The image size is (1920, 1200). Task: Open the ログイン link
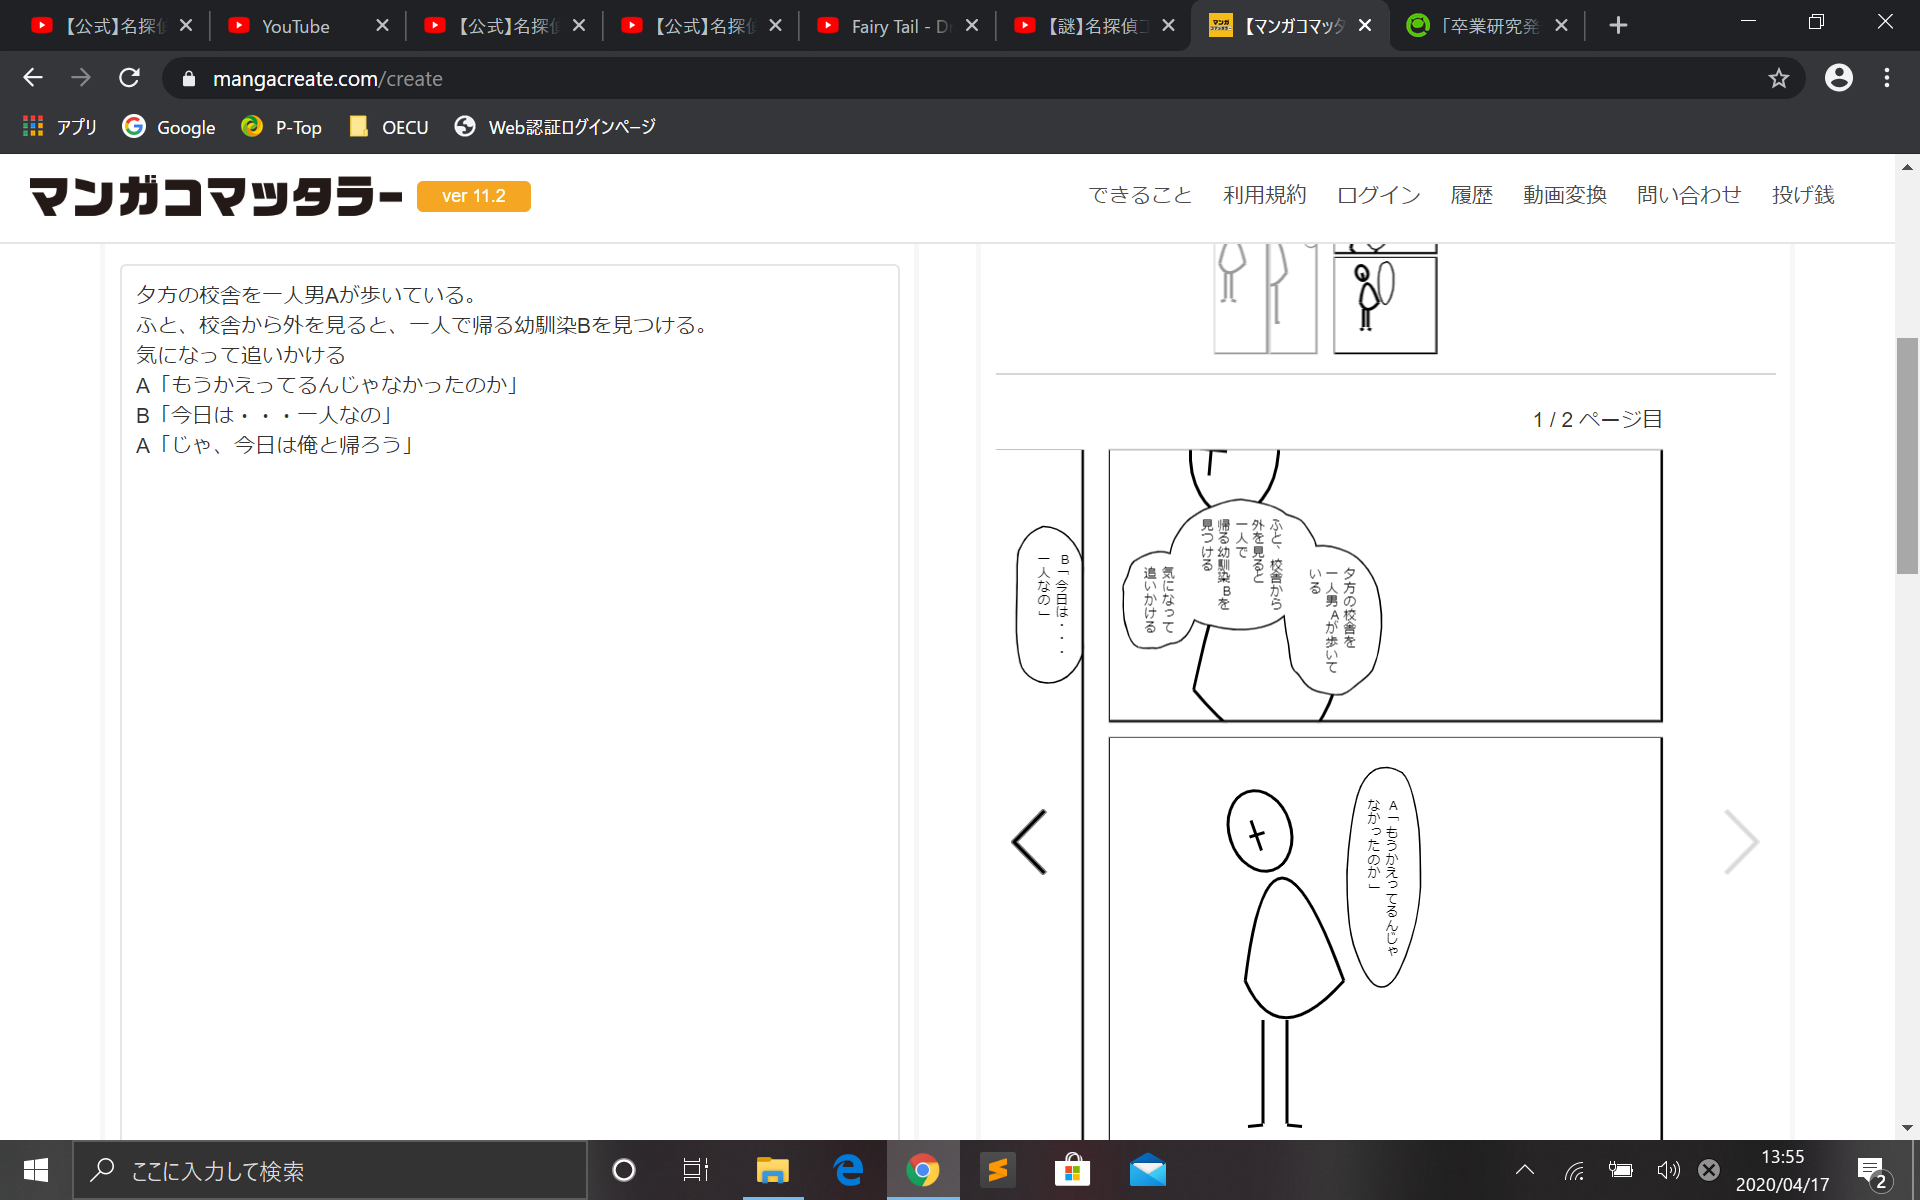tap(1379, 196)
